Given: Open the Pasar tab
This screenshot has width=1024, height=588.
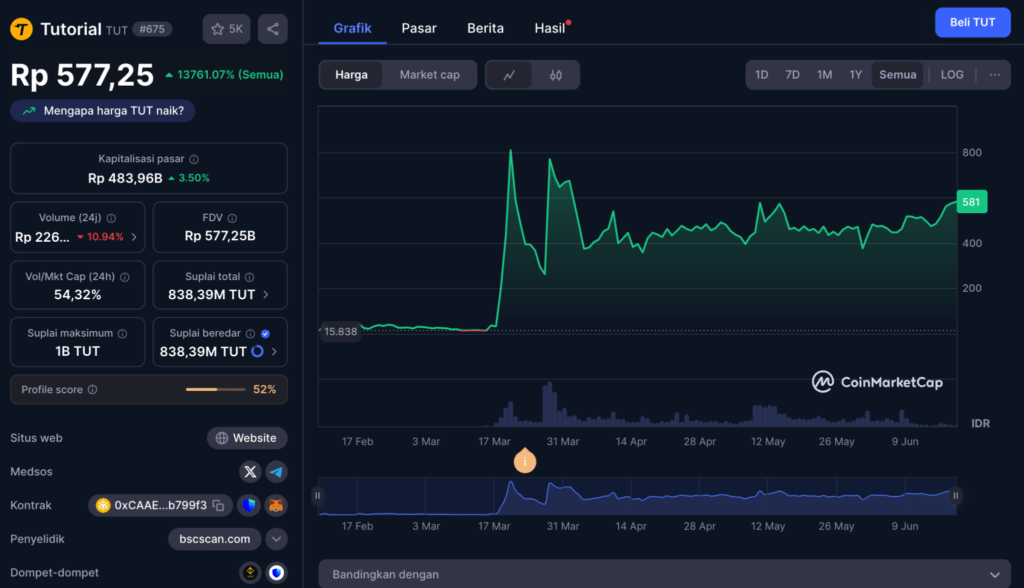Looking at the screenshot, I should (x=419, y=28).
